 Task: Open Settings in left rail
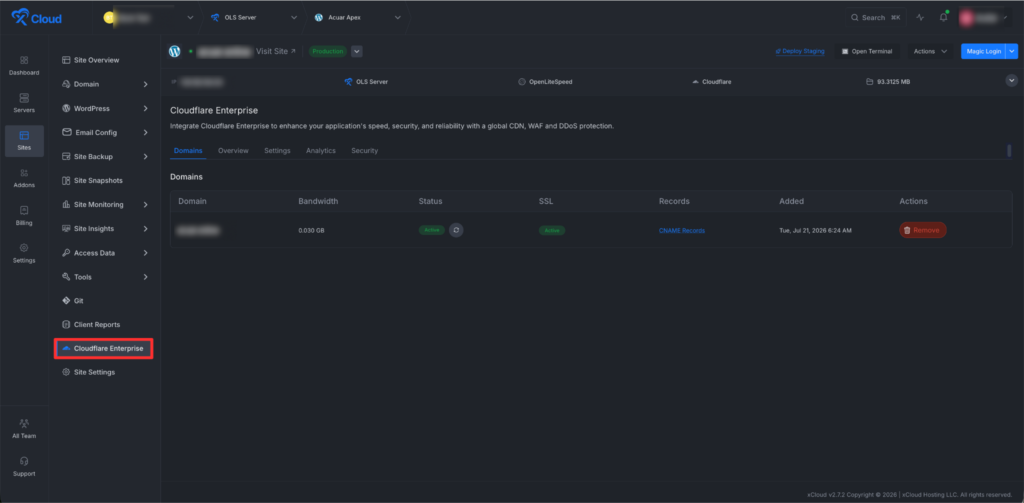pos(24,253)
